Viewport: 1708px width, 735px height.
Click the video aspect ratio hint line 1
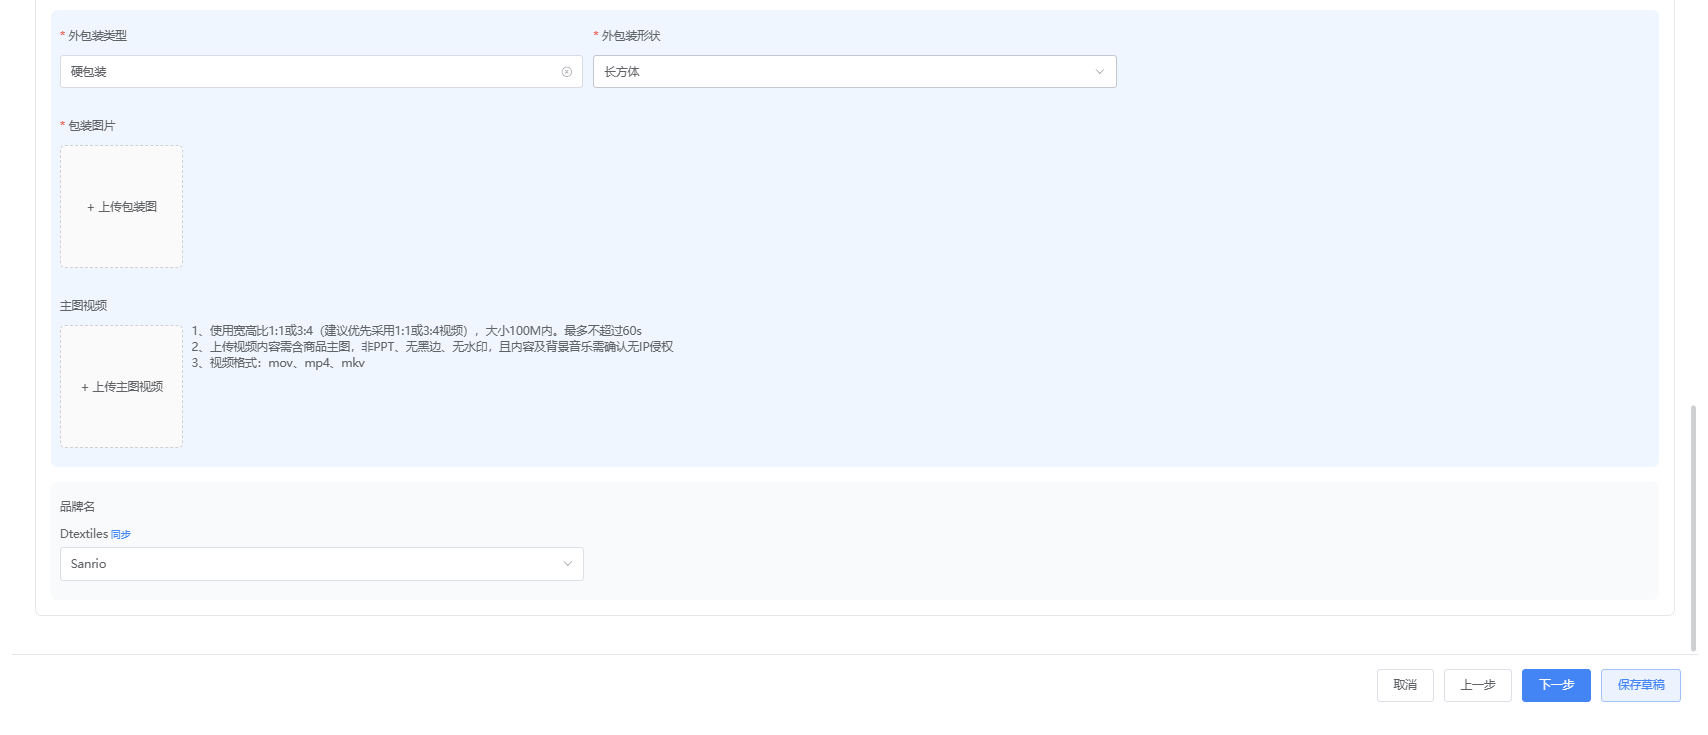[x=417, y=331]
